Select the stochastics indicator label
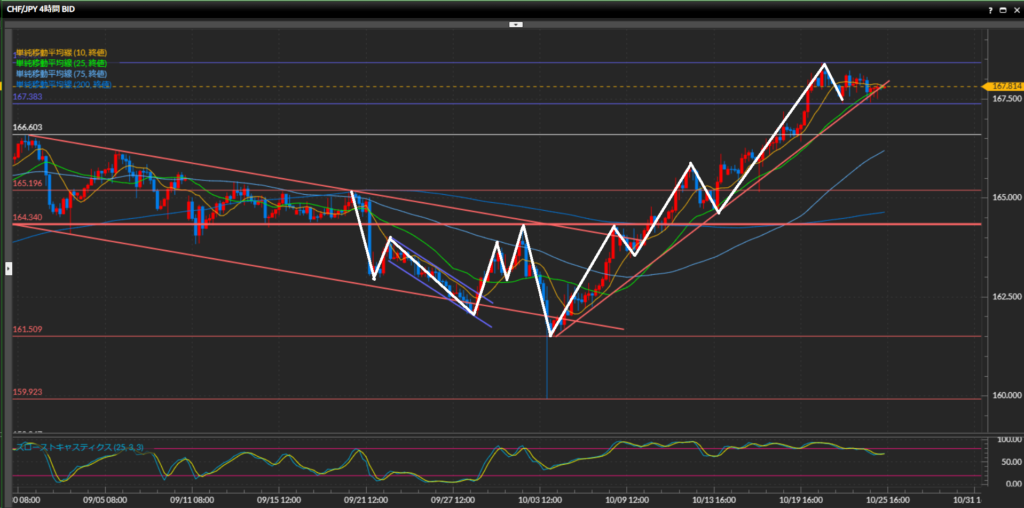This screenshot has height=508, width=1024. click(x=78, y=446)
